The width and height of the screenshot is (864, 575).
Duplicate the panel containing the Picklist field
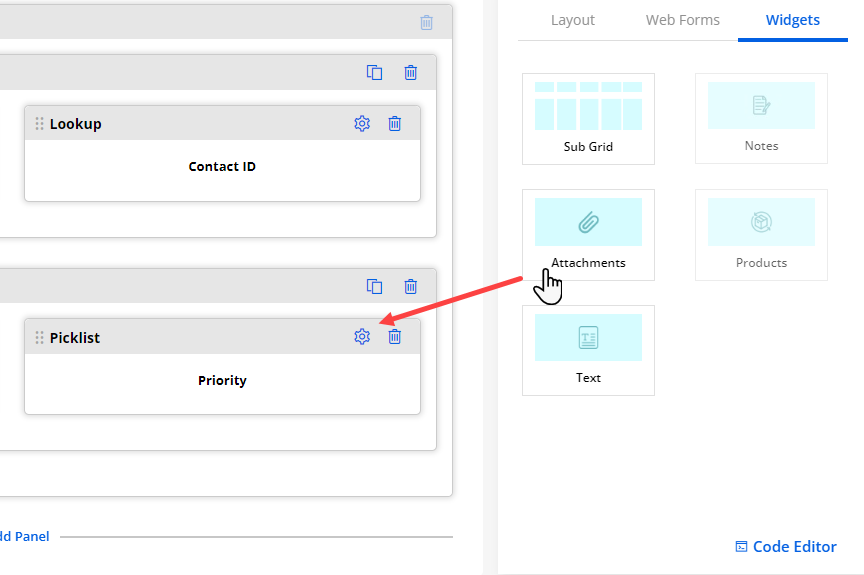coord(375,287)
